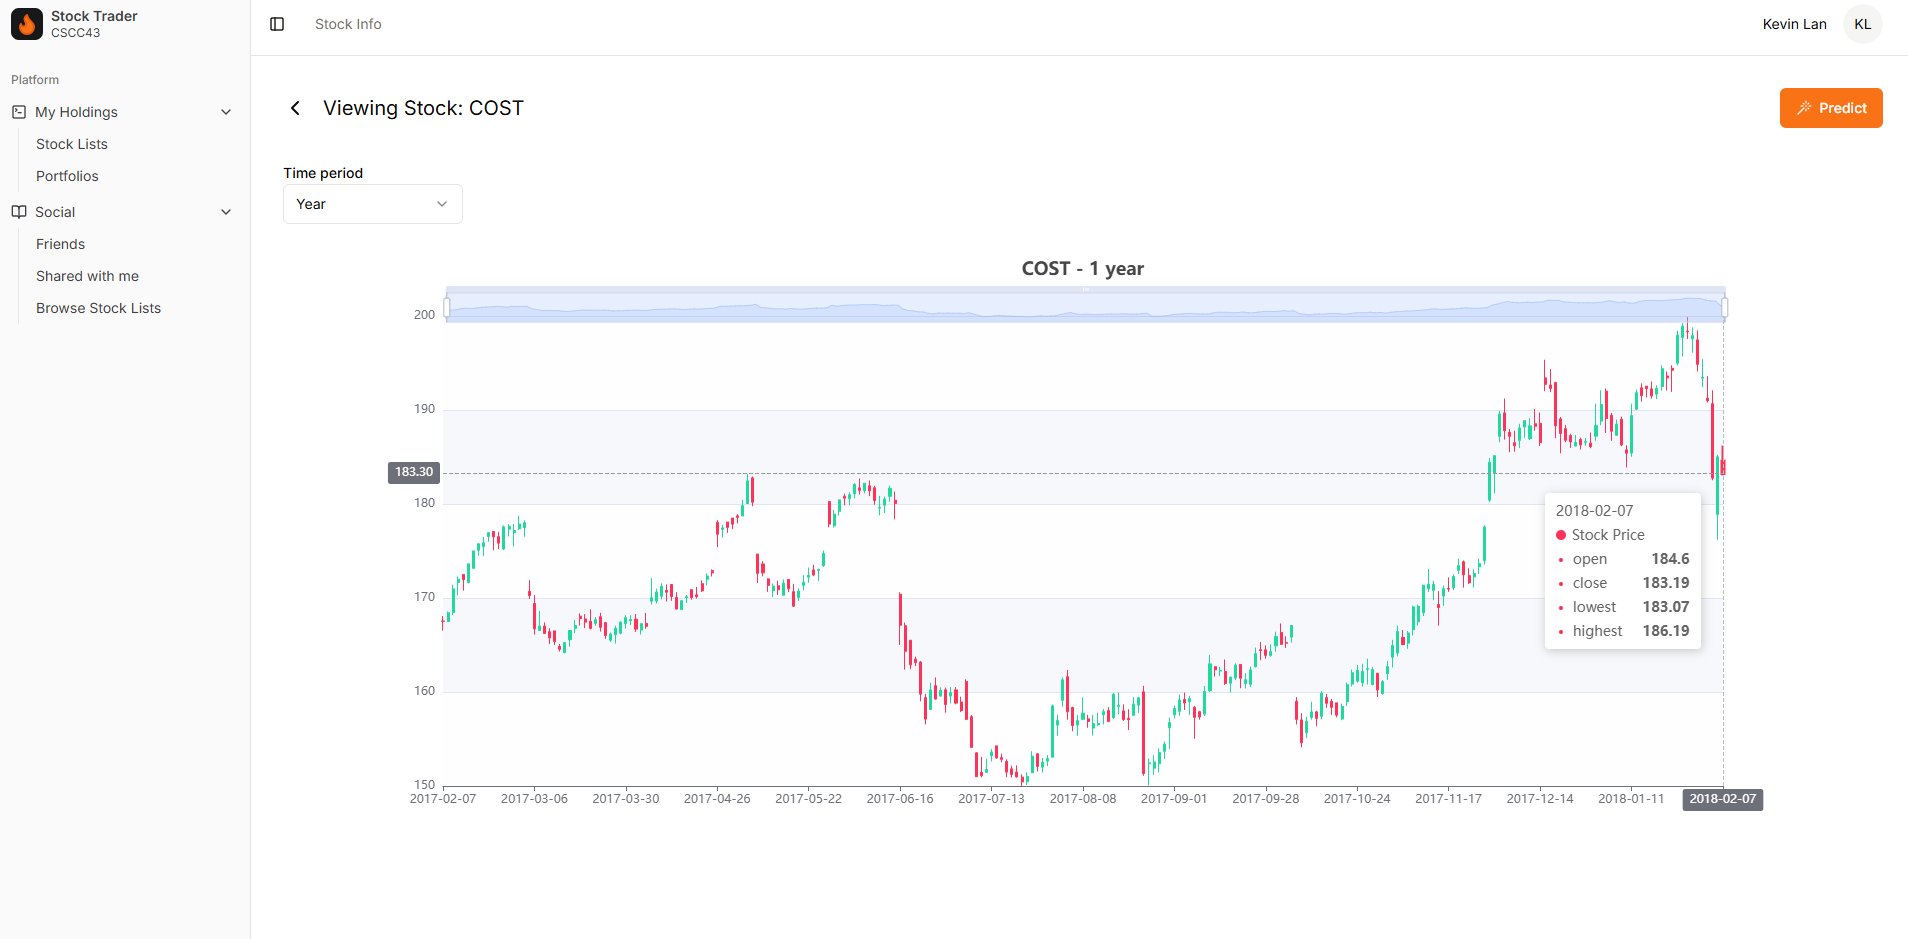This screenshot has width=1908, height=939.
Task: Collapse the Social section
Action: point(226,211)
